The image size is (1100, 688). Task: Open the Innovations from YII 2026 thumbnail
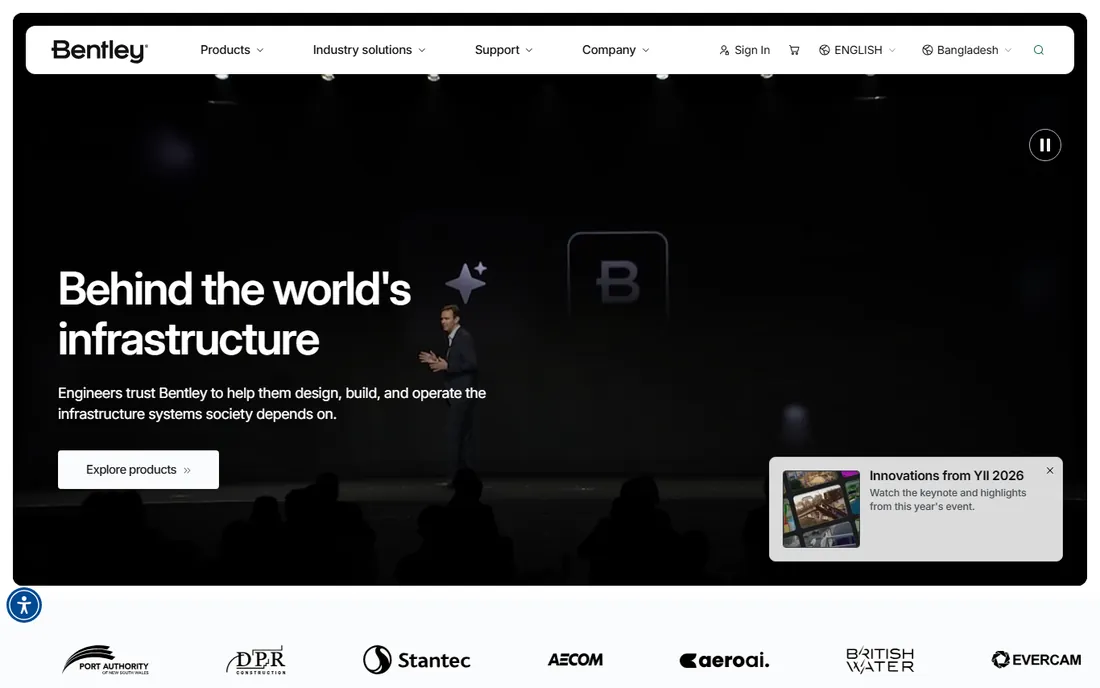821,509
